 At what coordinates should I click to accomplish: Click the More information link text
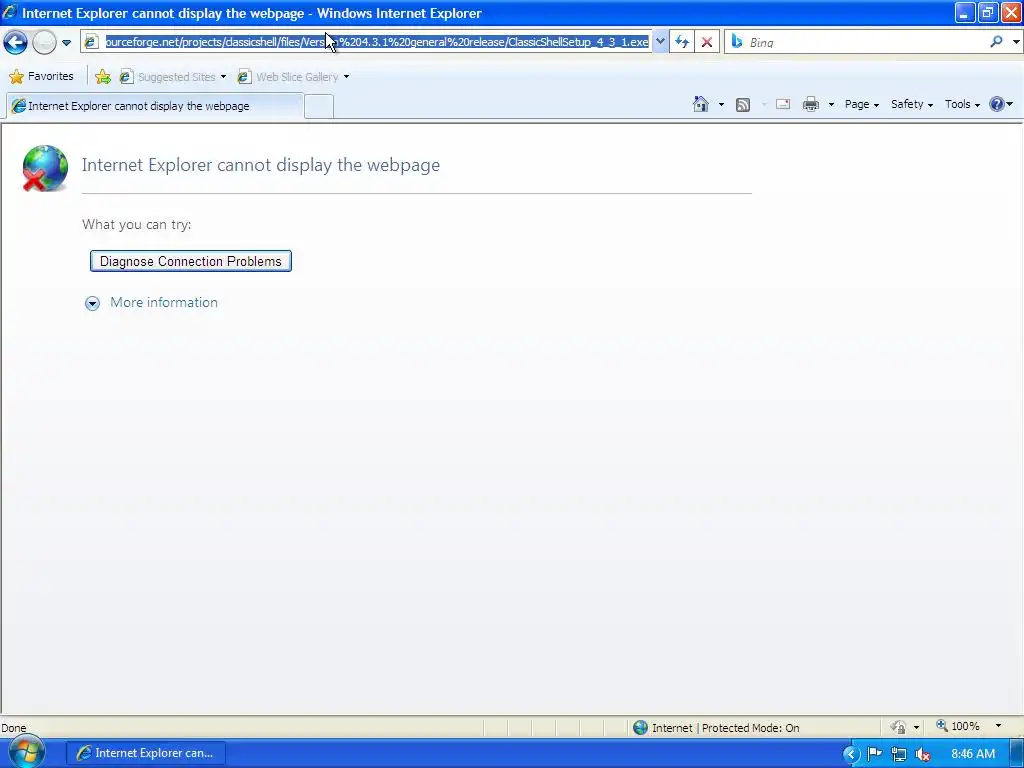[164, 302]
